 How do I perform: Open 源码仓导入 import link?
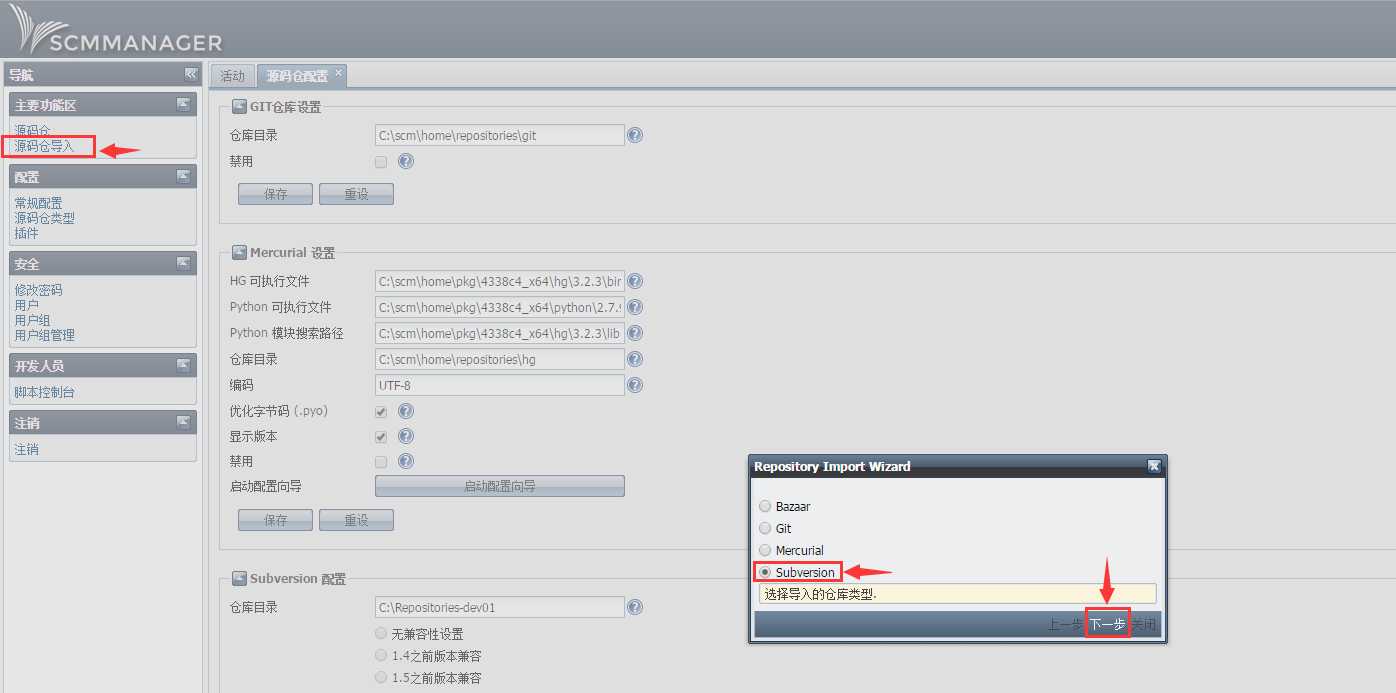click(x=44, y=146)
